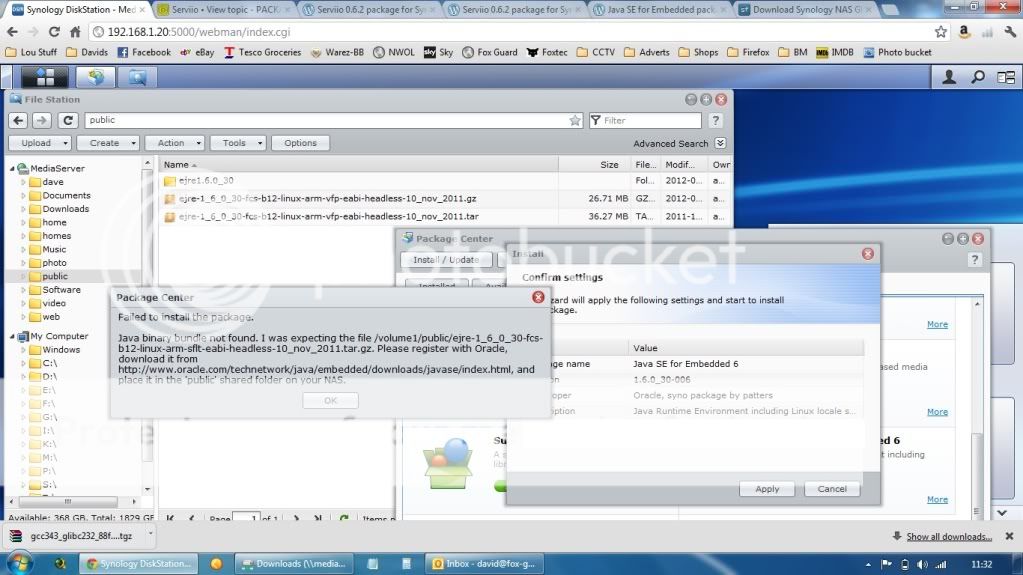Screen dimensions: 1023x575
Task: Open the IMDB bookmark
Action: (834, 52)
